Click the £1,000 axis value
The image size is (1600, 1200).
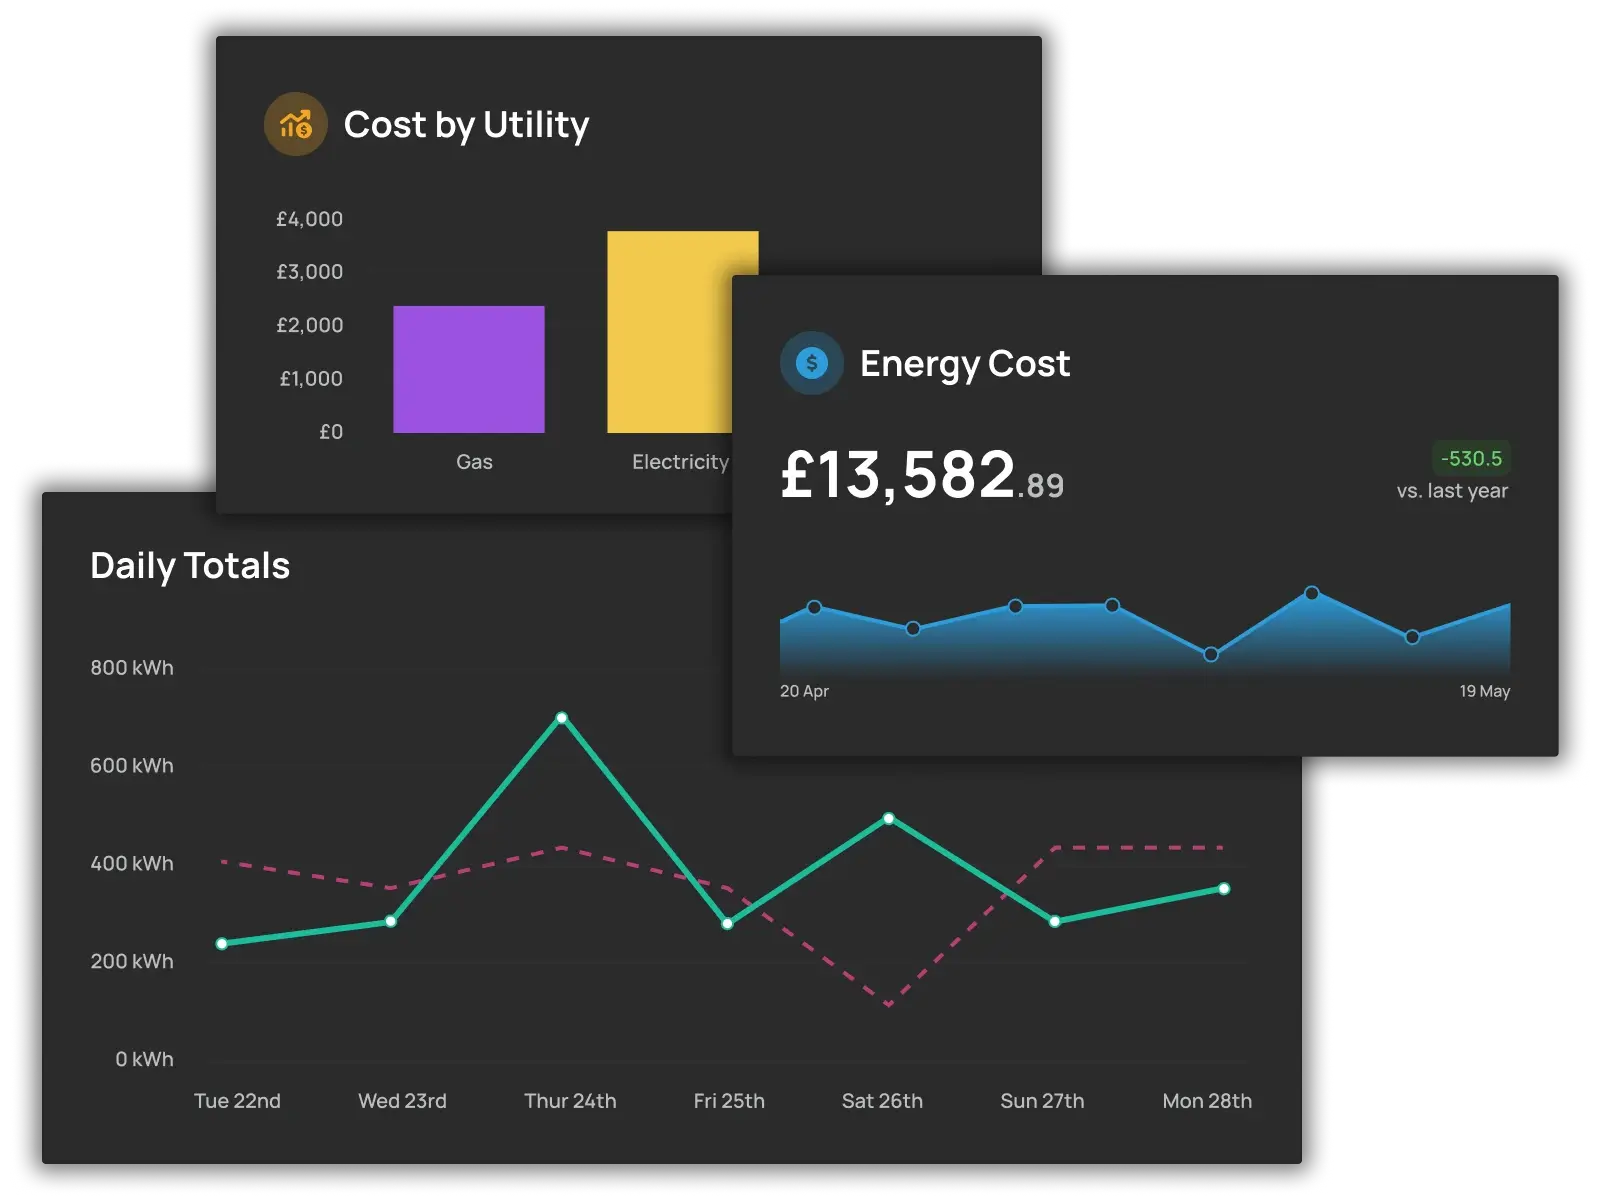[x=311, y=379]
